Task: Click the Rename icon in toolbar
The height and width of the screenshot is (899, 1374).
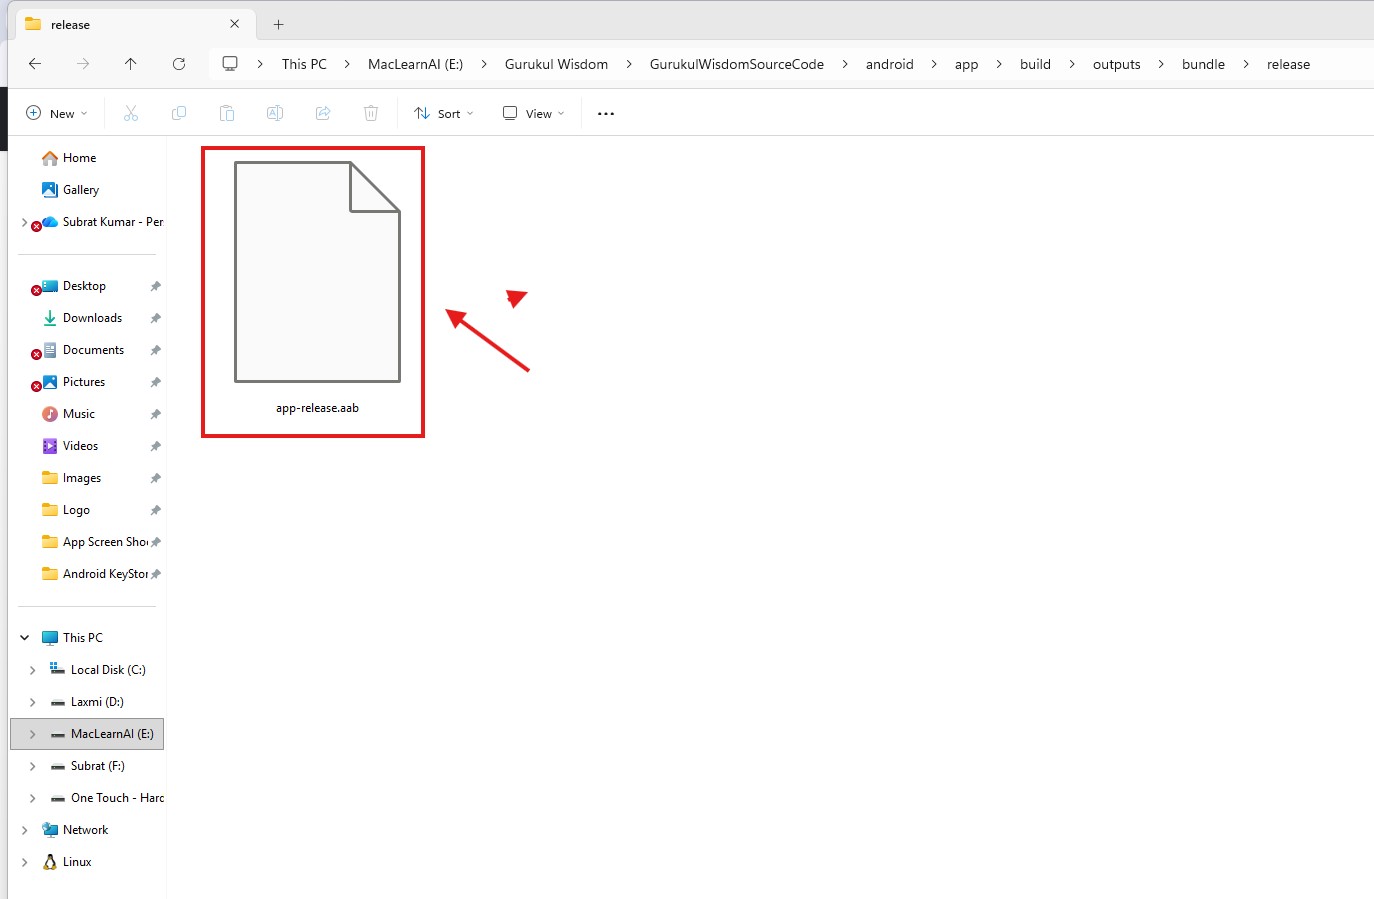Action: [275, 114]
